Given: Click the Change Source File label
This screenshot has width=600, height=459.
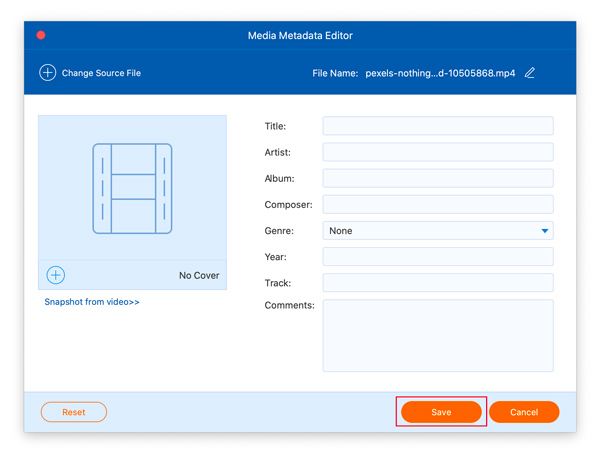Looking at the screenshot, I should [x=101, y=73].
